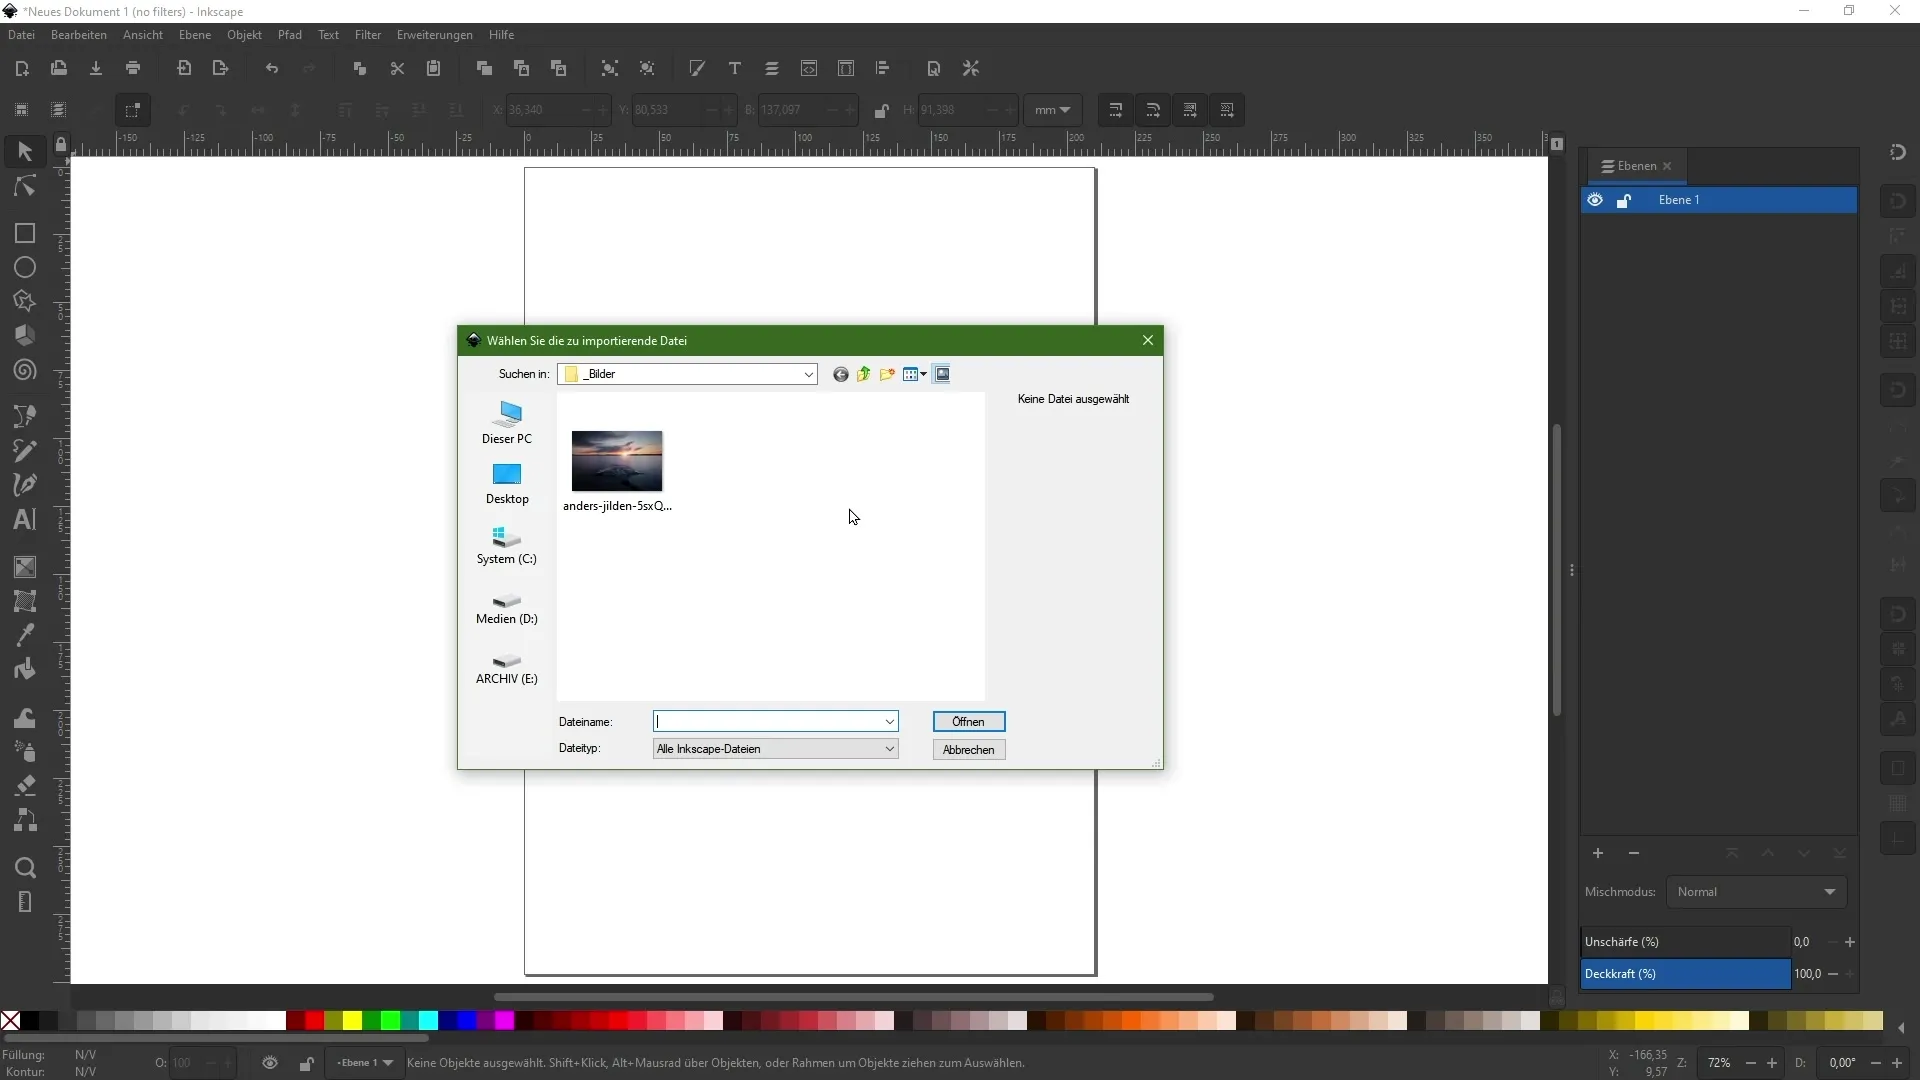Select the Gradient editor tool
Image resolution: width=1920 pixels, height=1080 pixels.
(24, 568)
